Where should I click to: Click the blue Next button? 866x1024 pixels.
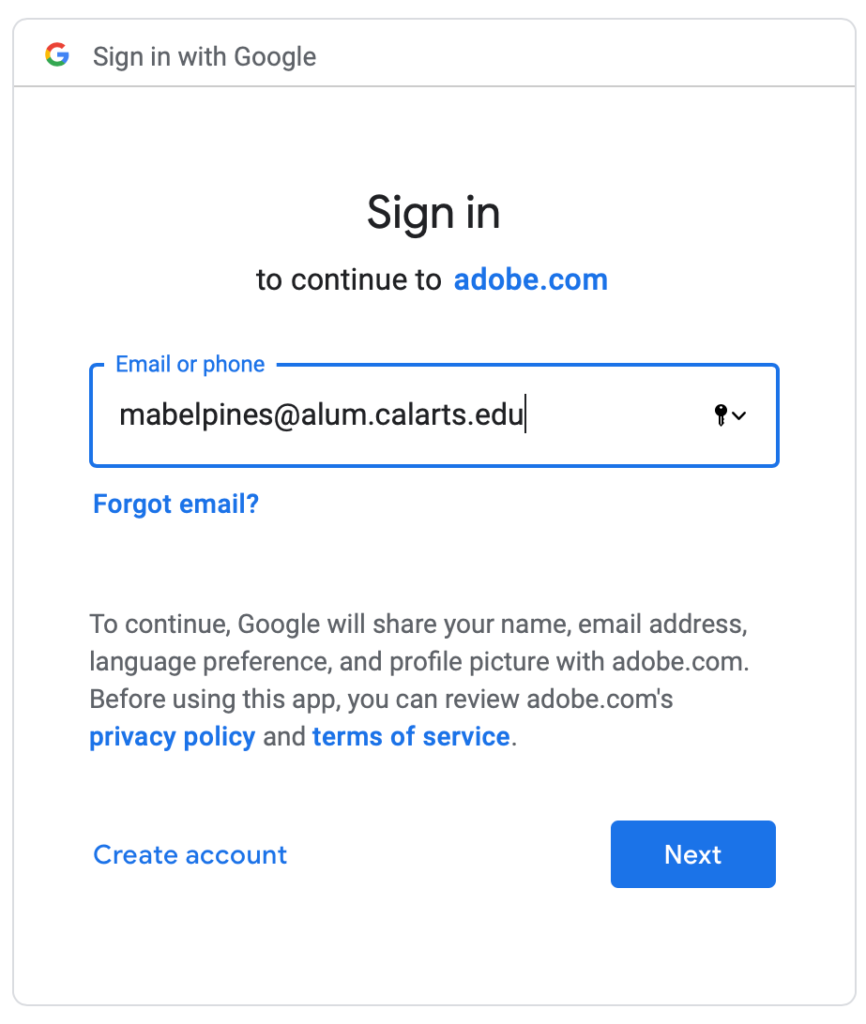tap(693, 854)
